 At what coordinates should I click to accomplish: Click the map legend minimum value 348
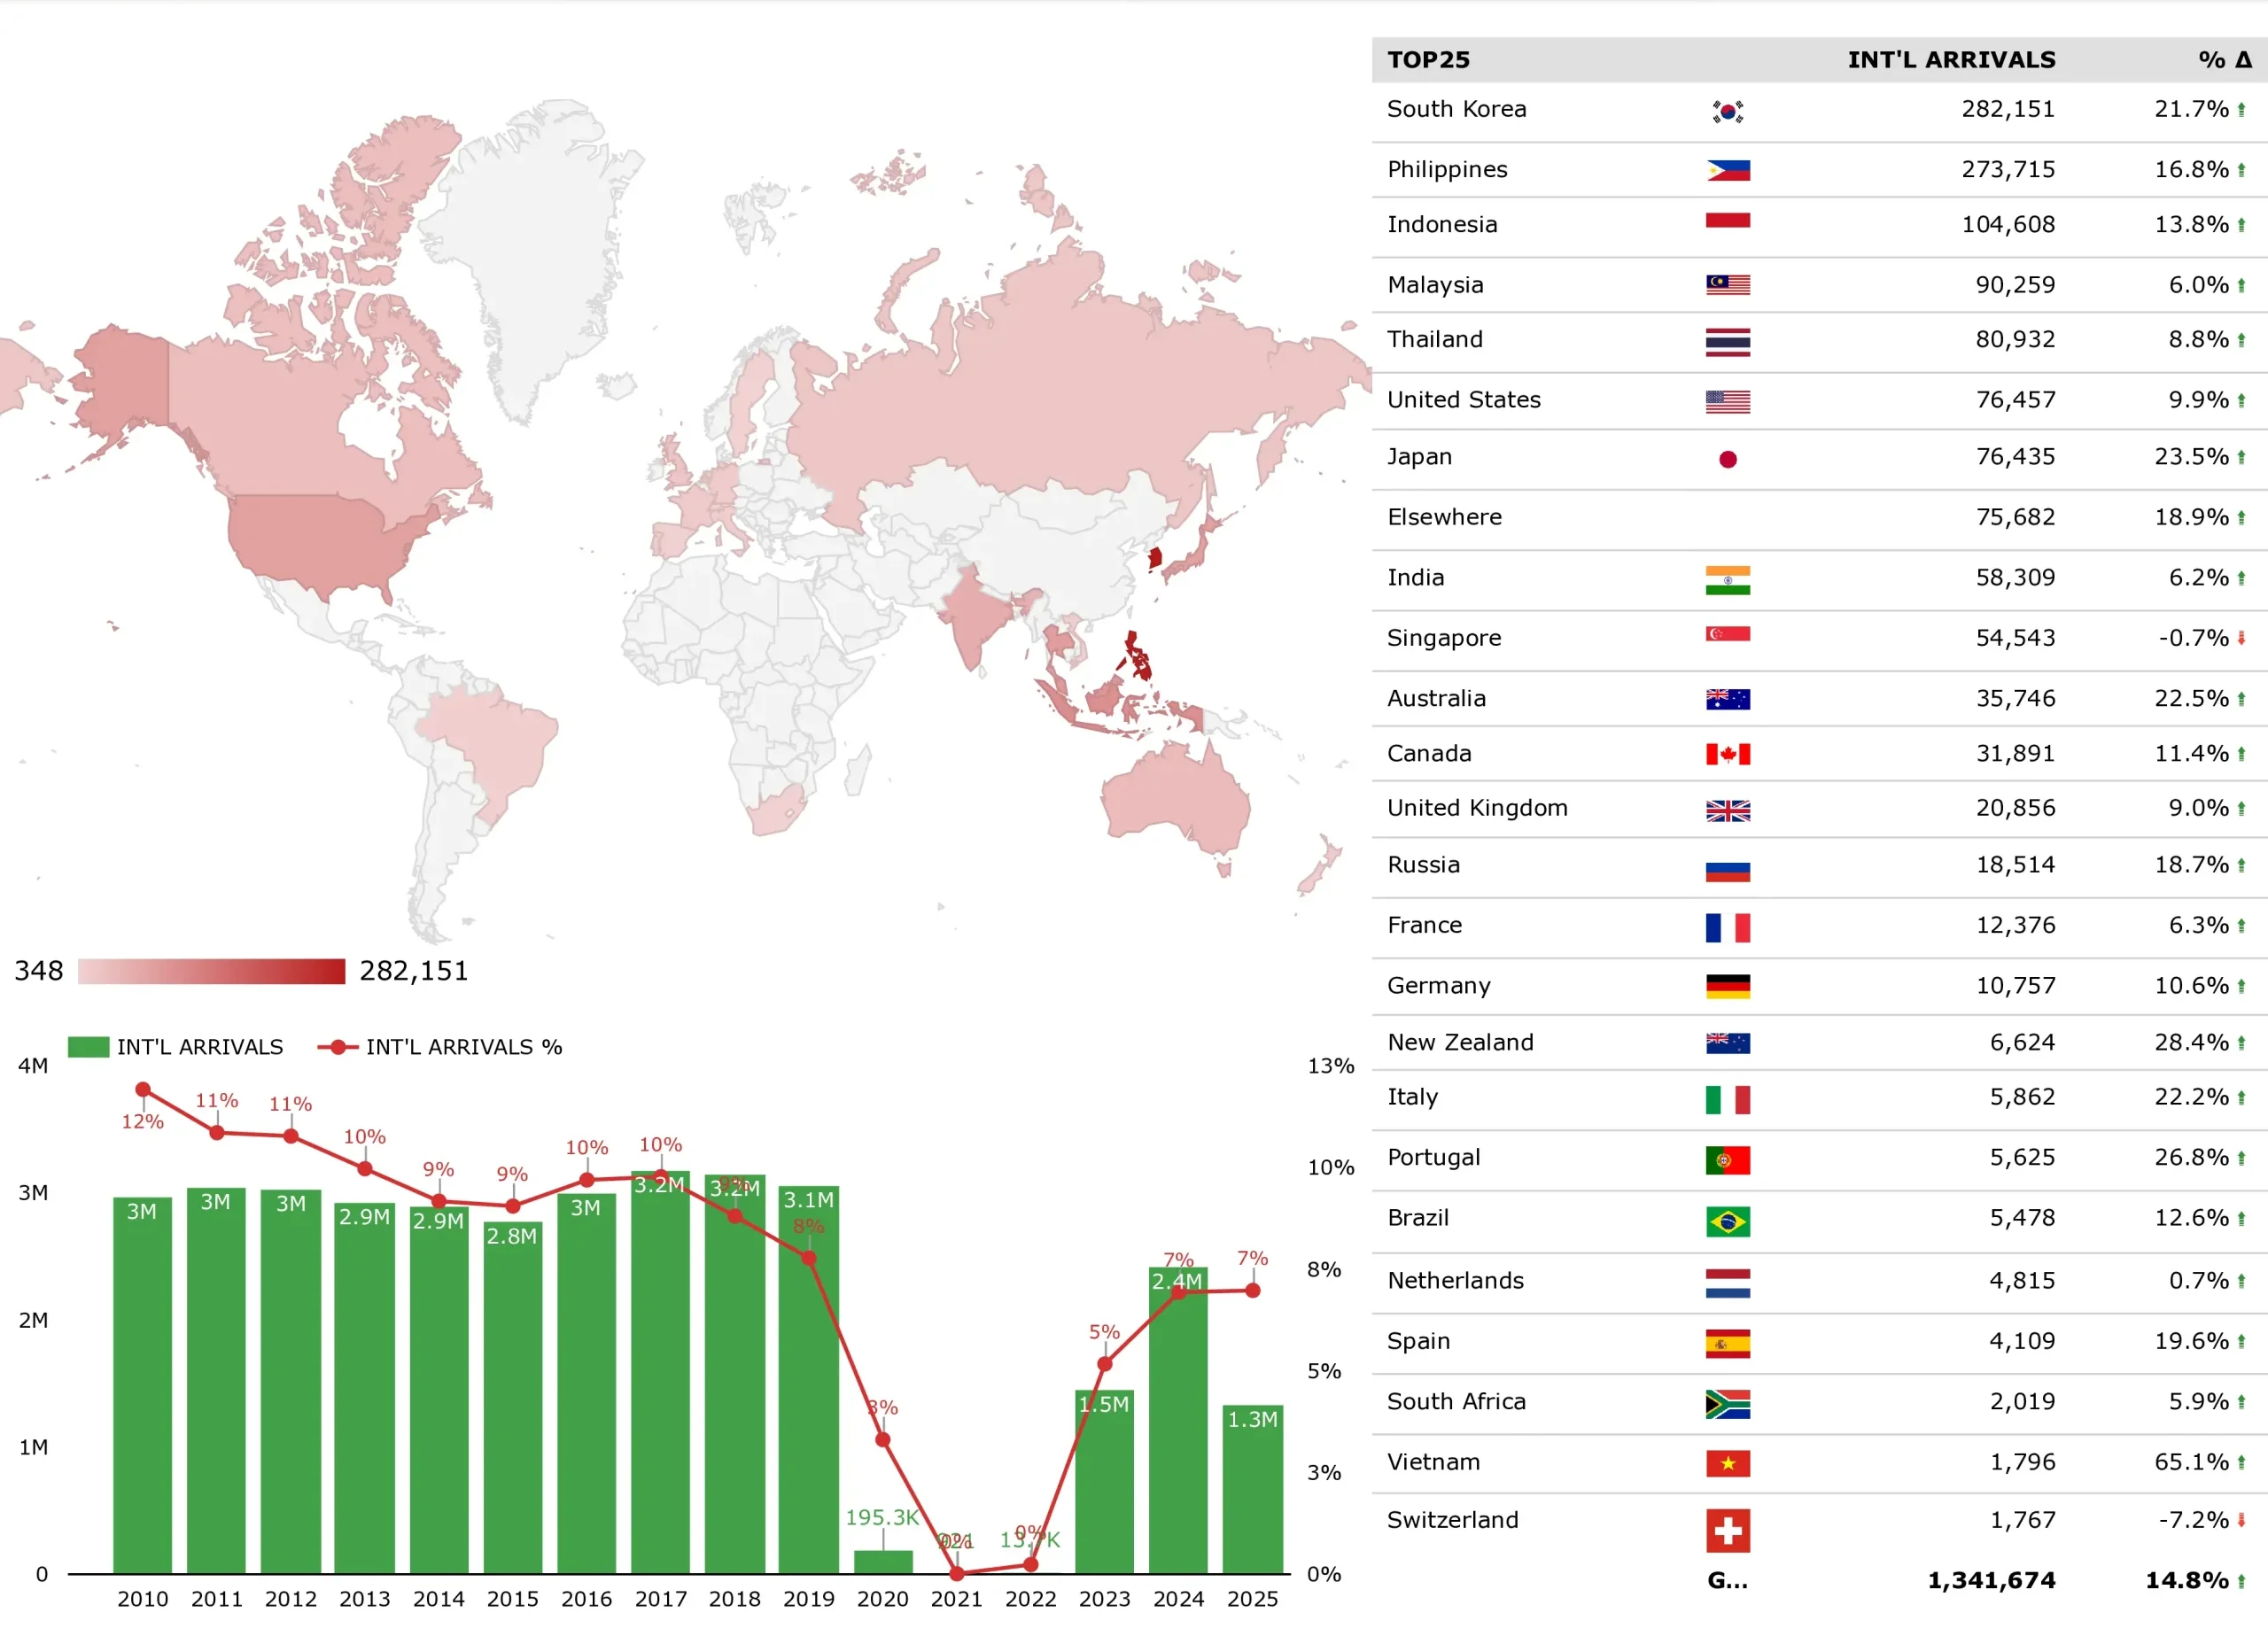click(39, 971)
